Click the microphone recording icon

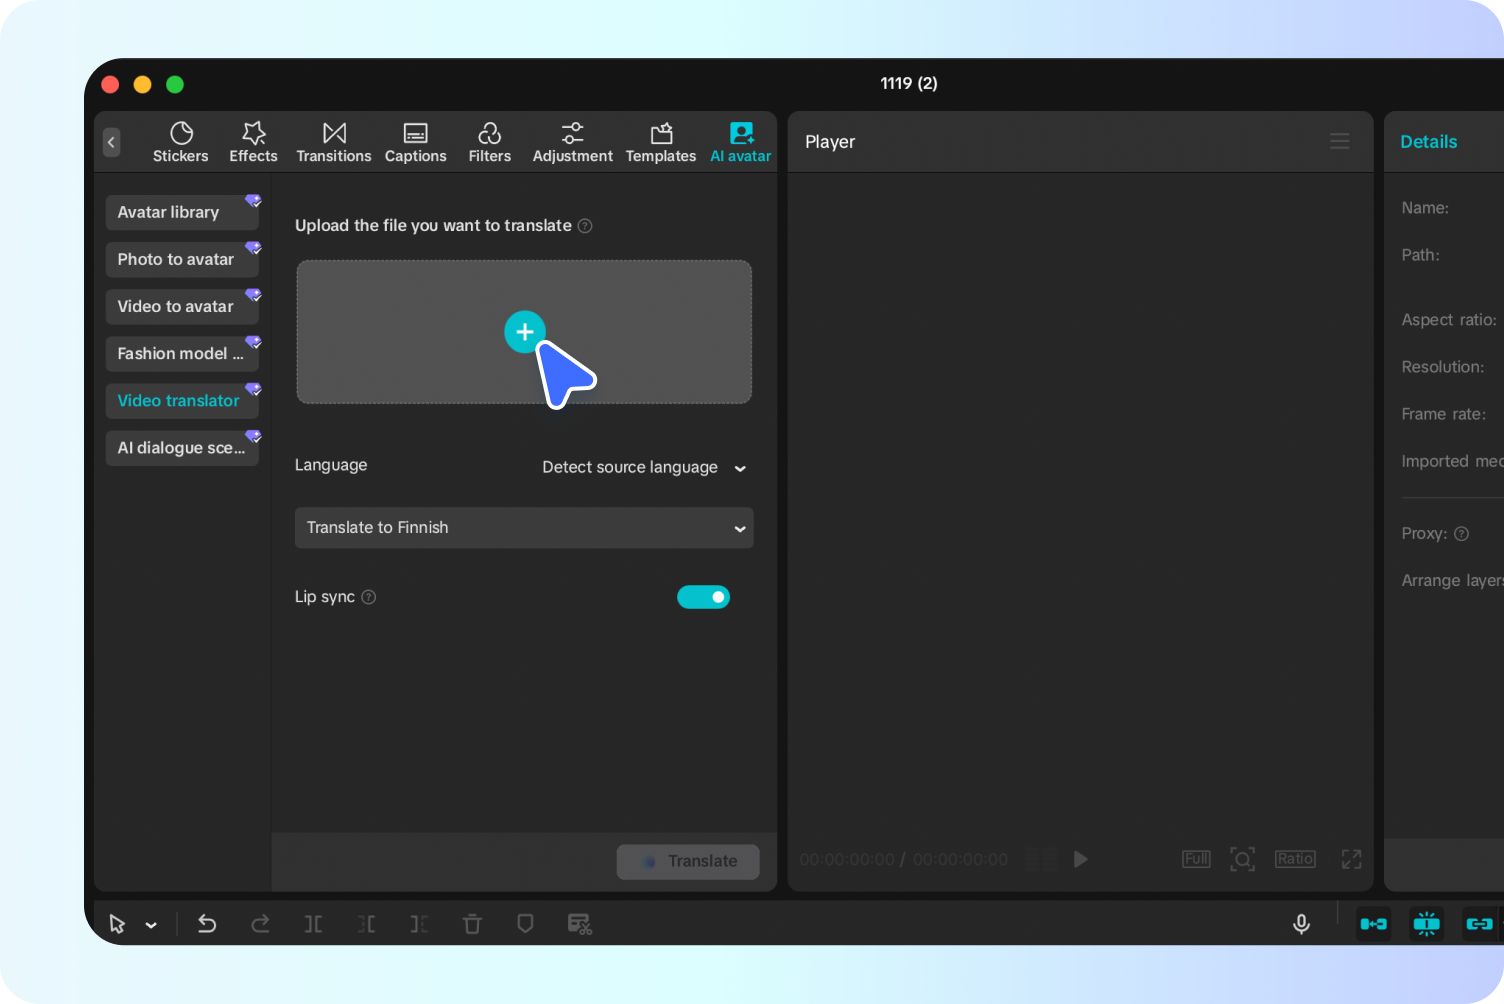[x=1301, y=923]
